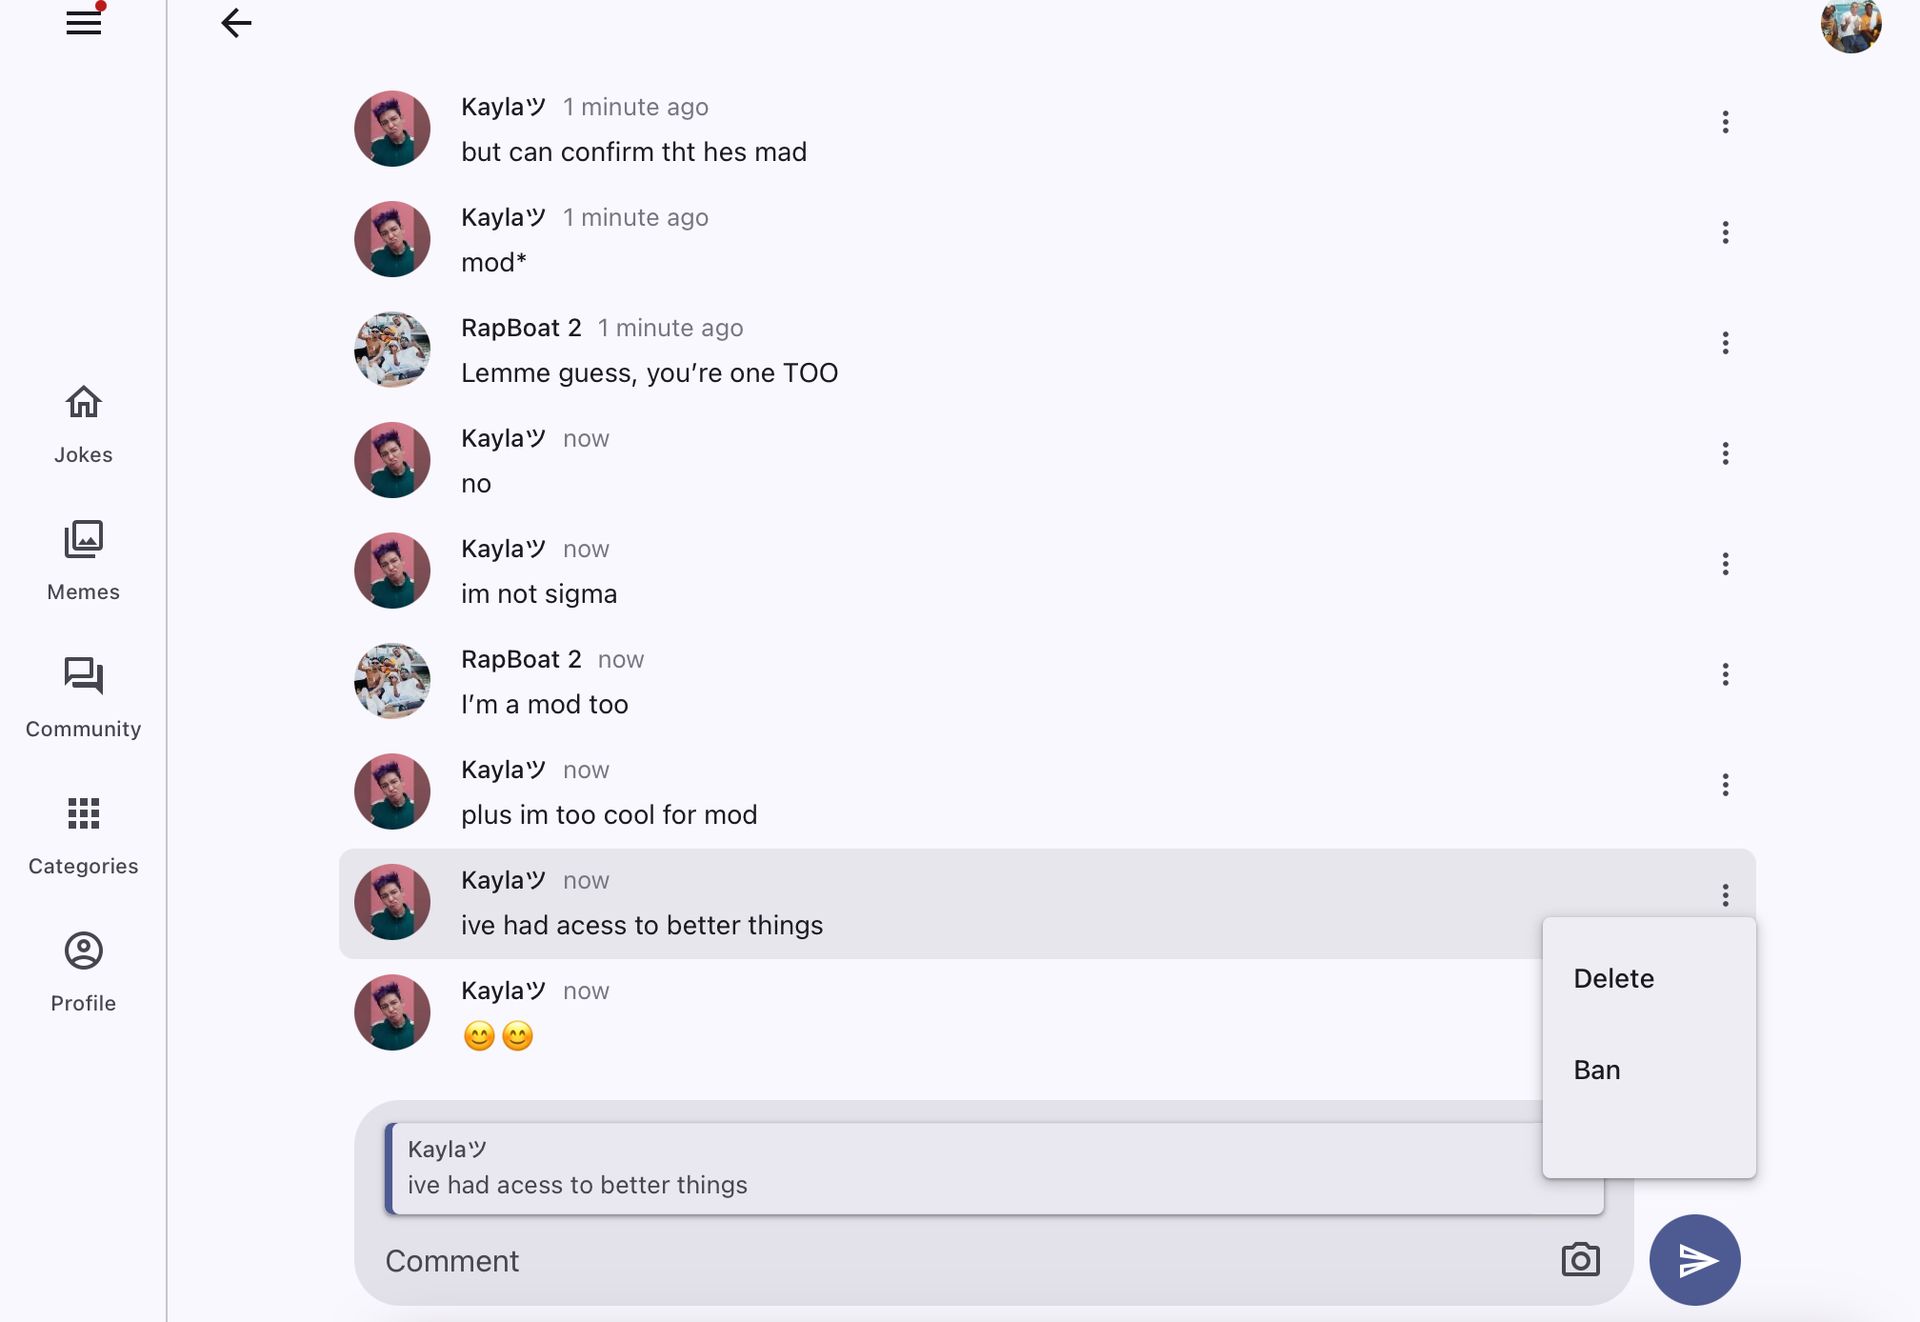This screenshot has height=1322, width=1920.
Task: View your Profile
Action: tap(83, 972)
